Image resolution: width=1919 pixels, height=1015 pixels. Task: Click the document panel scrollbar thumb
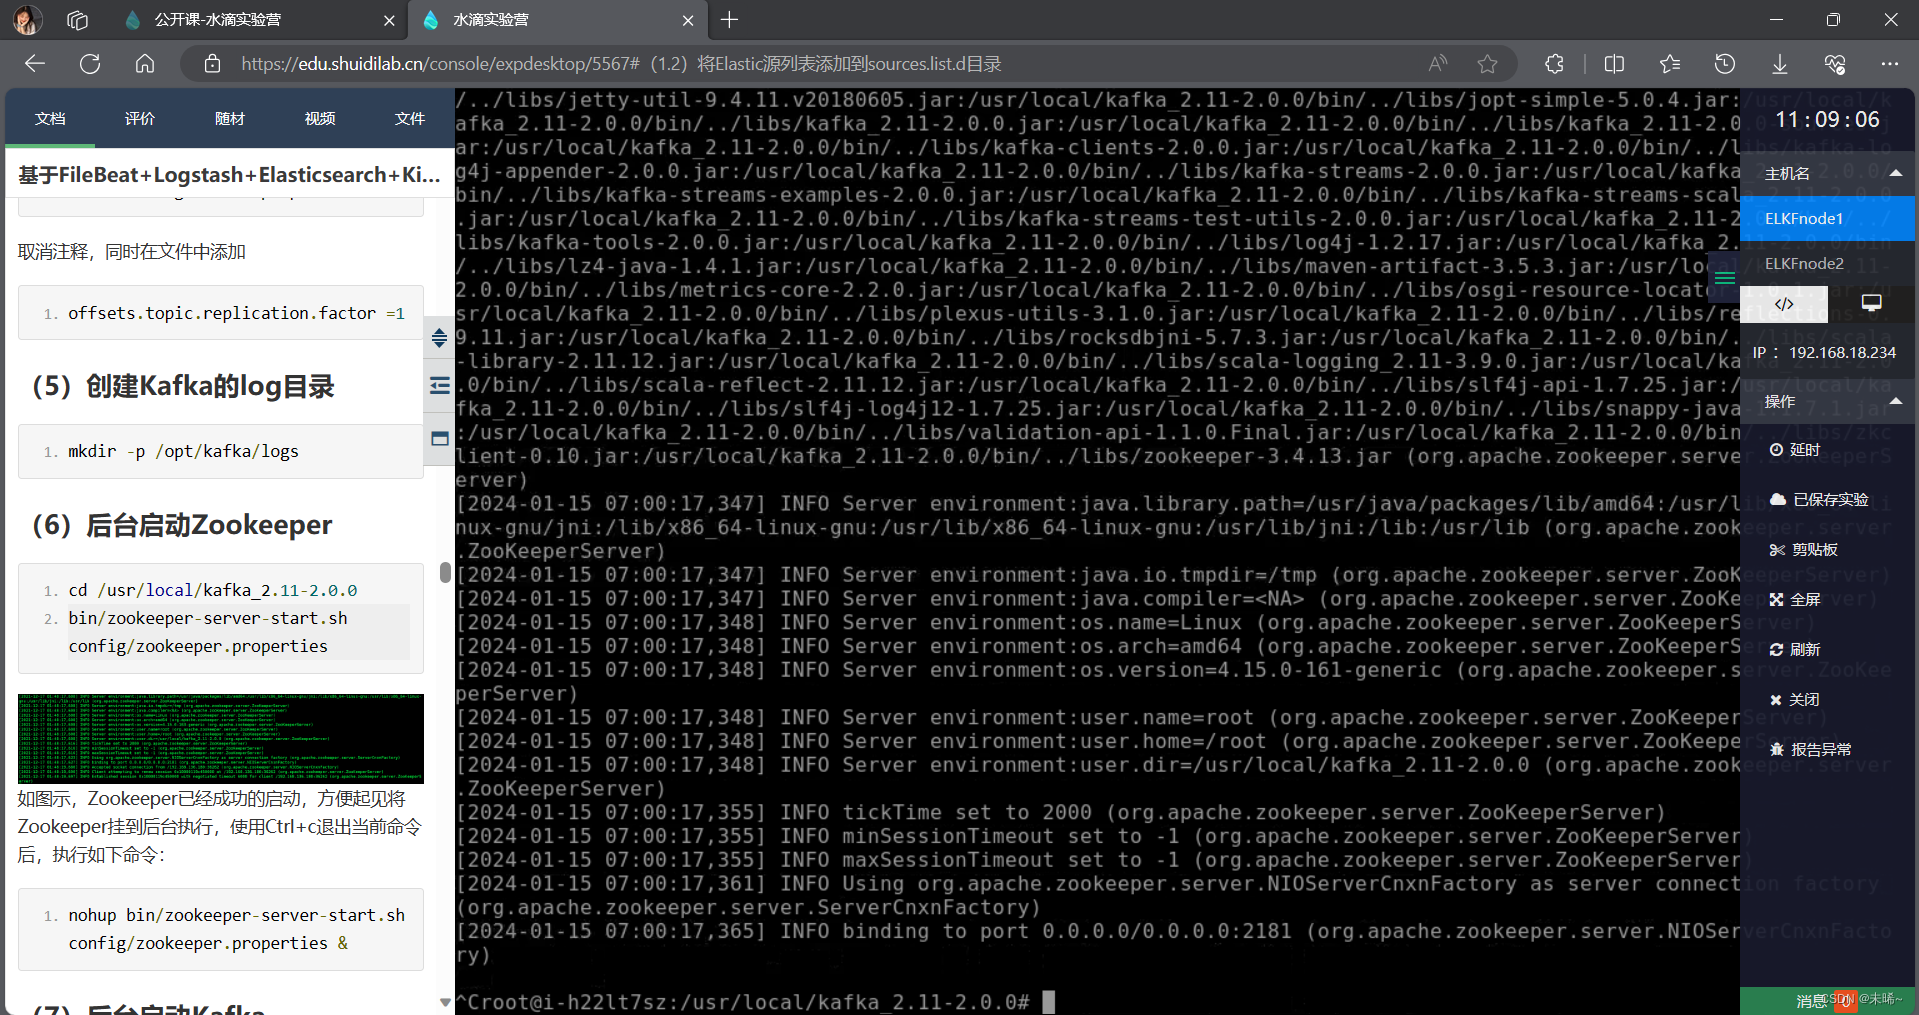point(445,572)
